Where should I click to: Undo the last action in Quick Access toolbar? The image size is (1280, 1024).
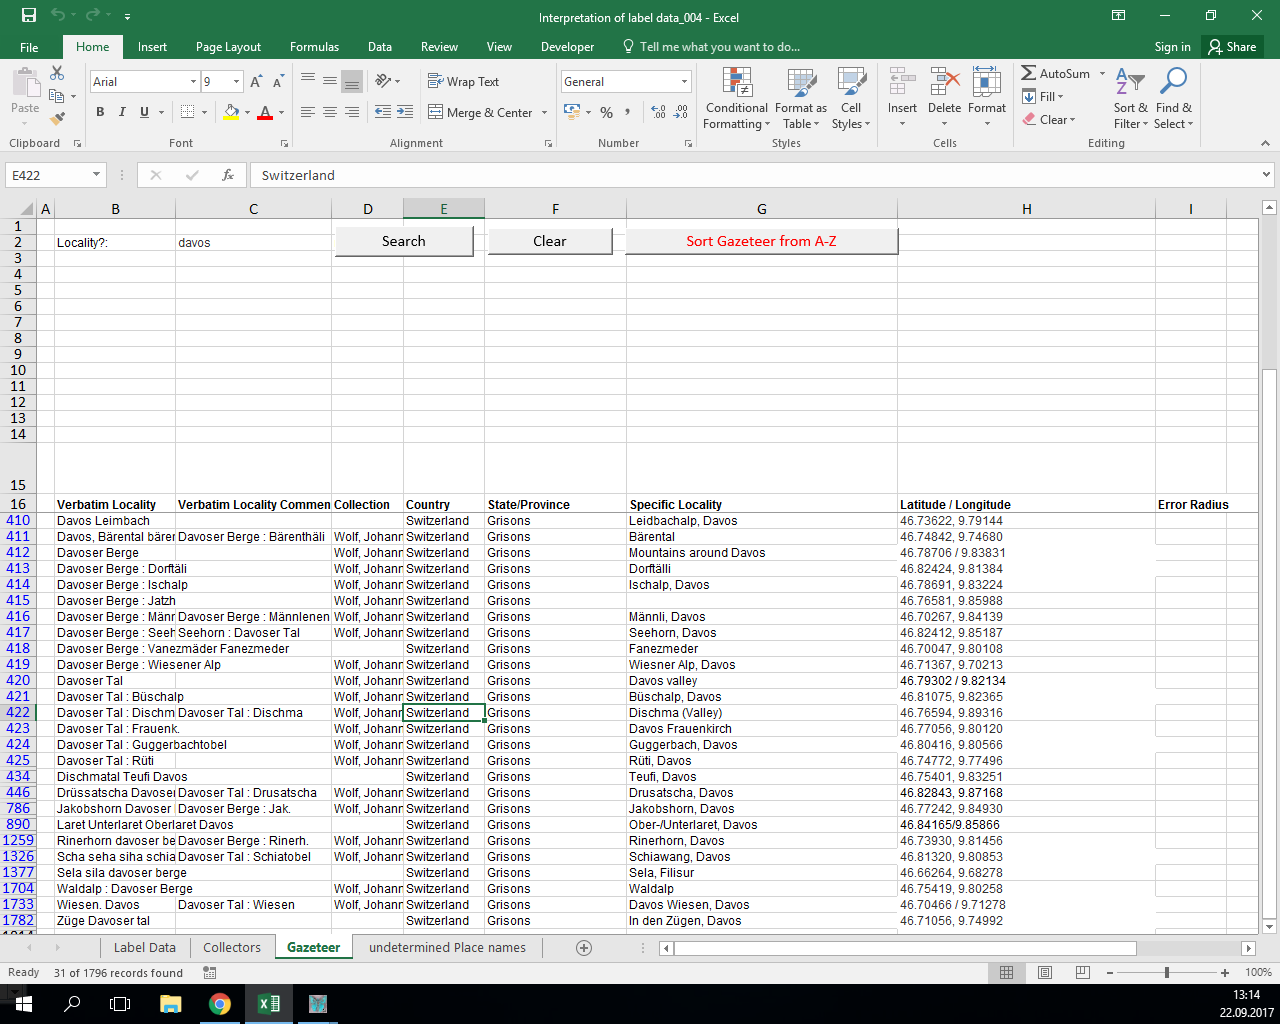point(58,16)
